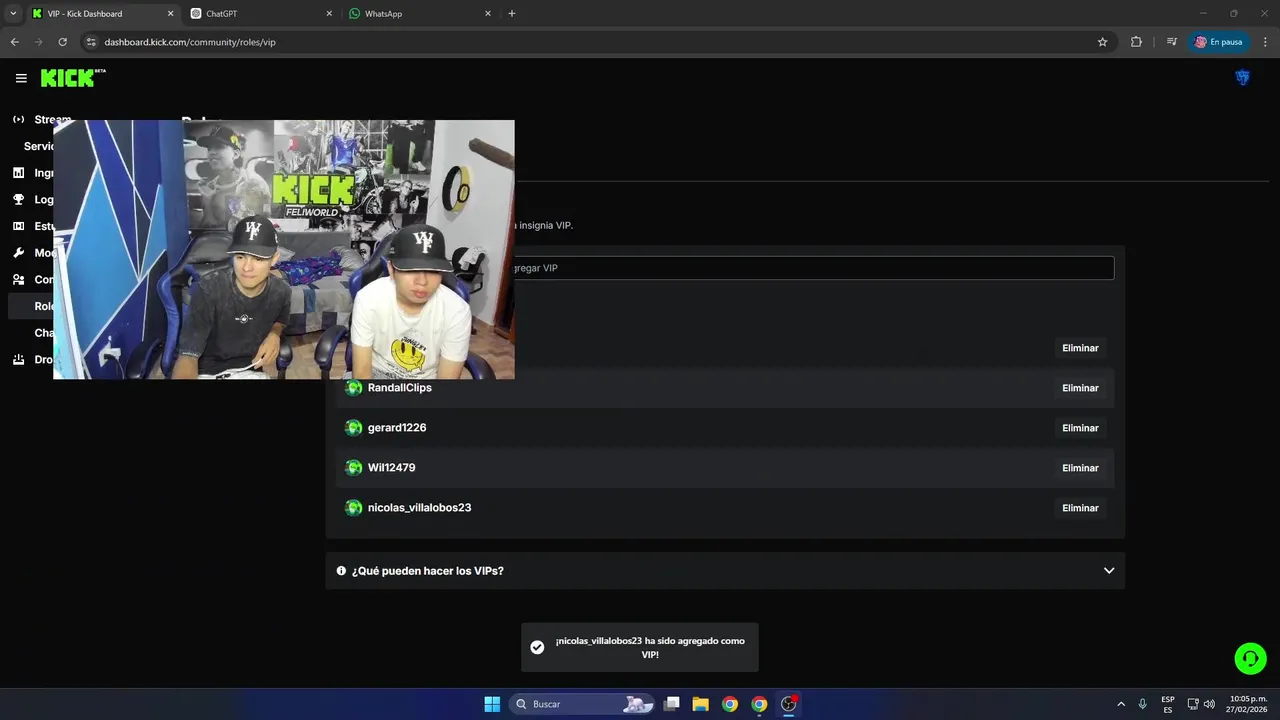Image resolution: width=1280 pixels, height=720 pixels.
Task: Open the studio icon below the trophy
Action: (x=18, y=226)
